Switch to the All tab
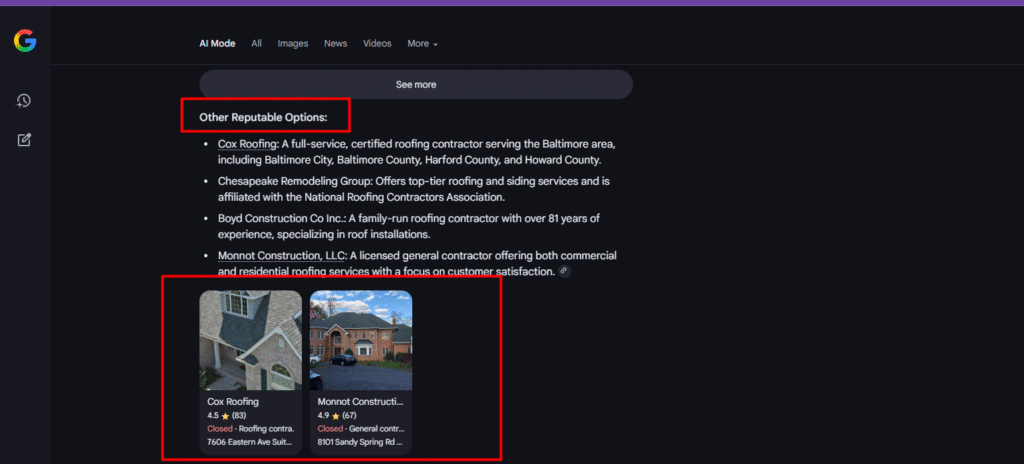This screenshot has height=464, width=1024. (257, 44)
